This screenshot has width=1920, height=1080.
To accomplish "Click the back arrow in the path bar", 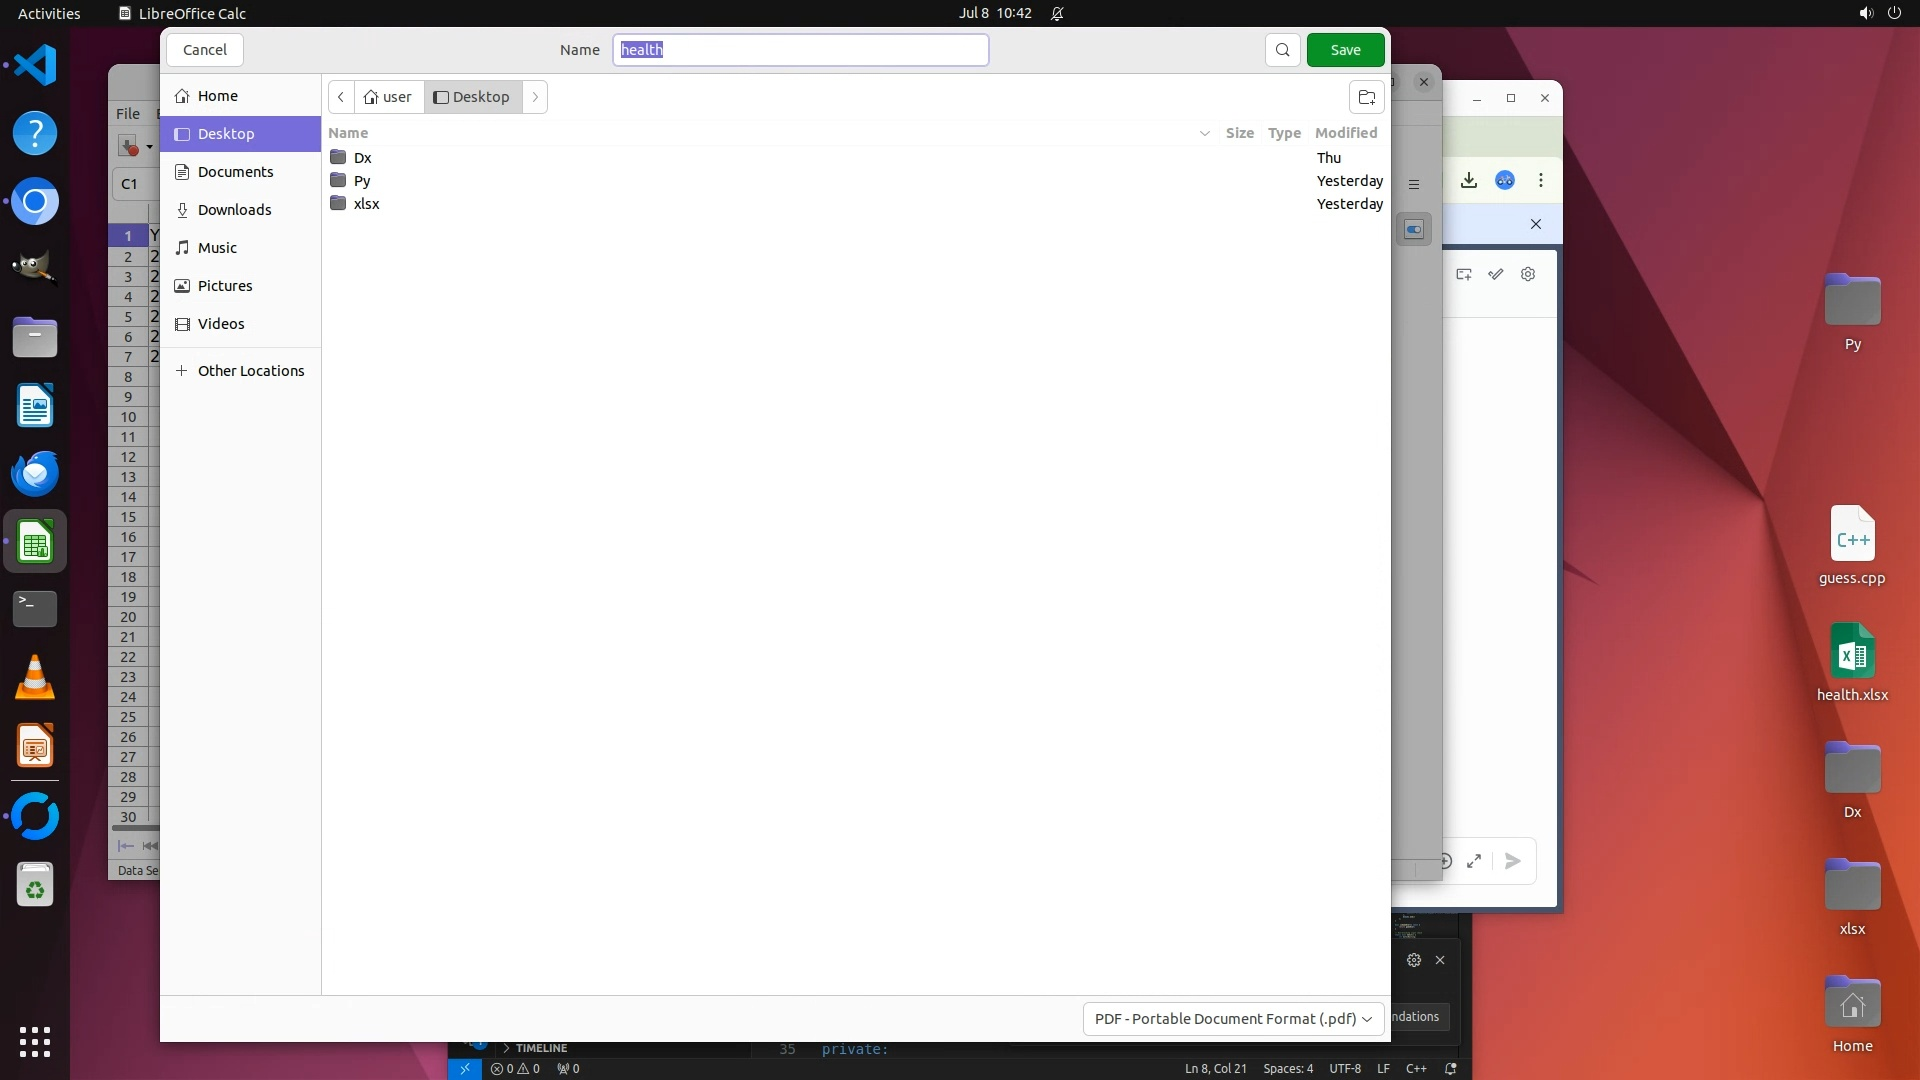I will pyautogui.click(x=341, y=97).
